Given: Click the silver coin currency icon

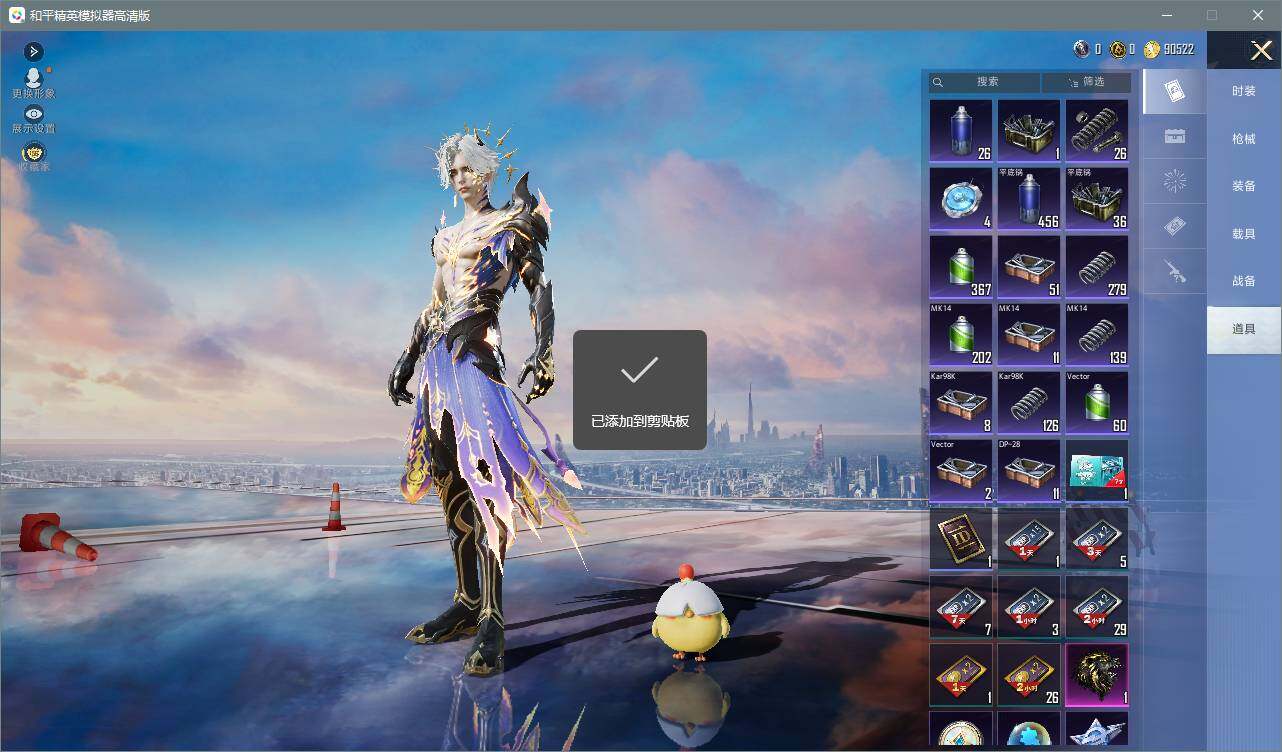Looking at the screenshot, I should point(1081,49).
